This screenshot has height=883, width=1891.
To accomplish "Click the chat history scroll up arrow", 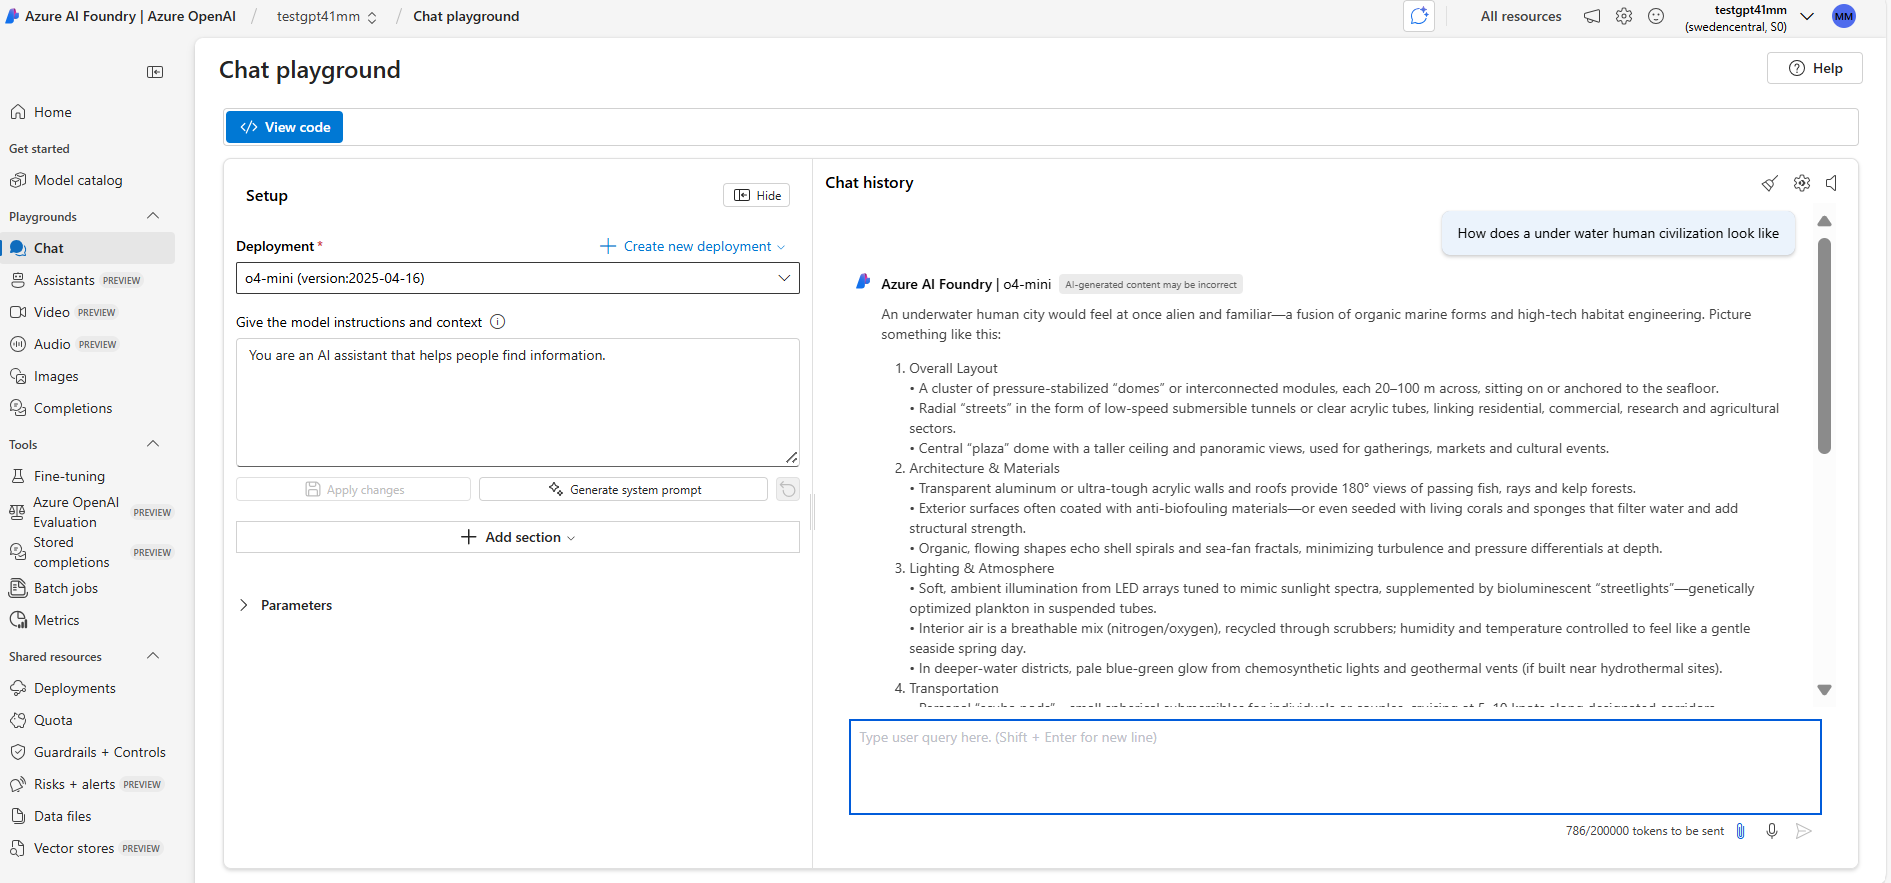I will (1824, 221).
